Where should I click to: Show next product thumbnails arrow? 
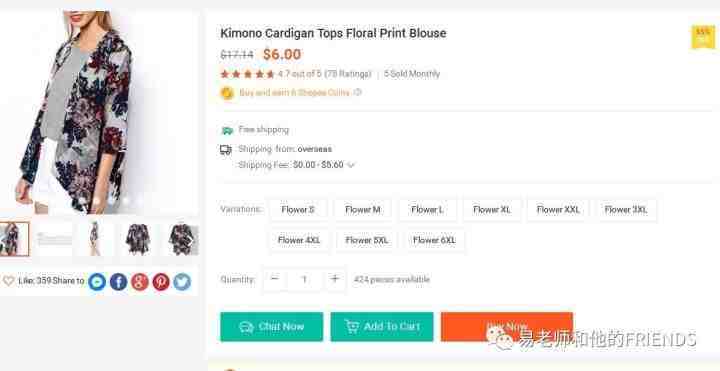(190, 240)
